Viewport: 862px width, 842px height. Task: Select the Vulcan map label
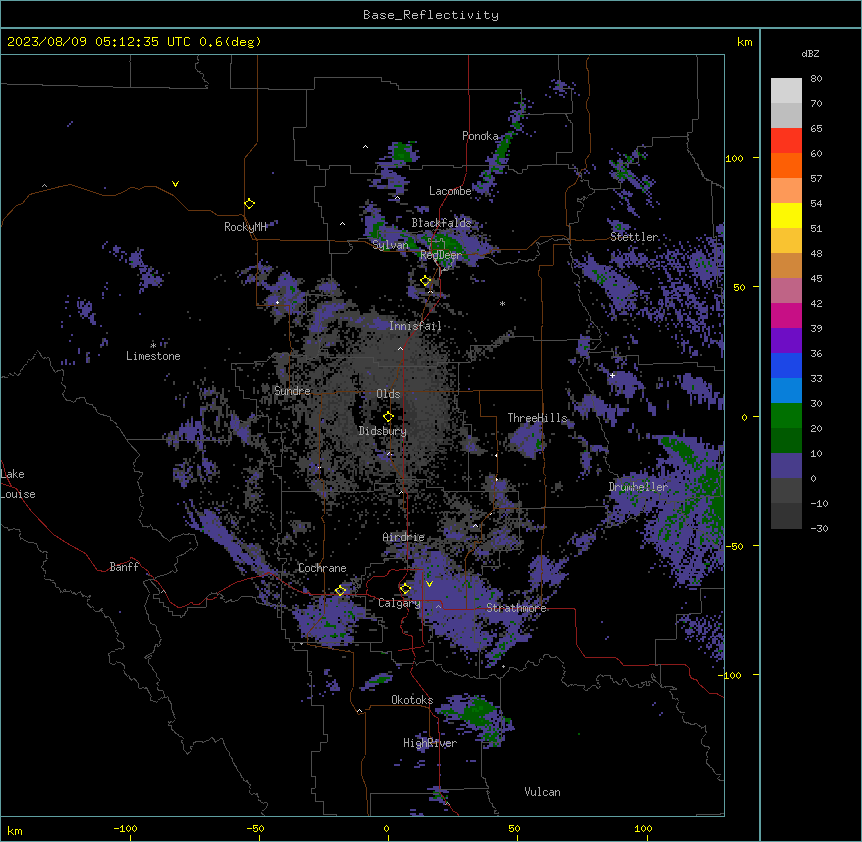[543, 792]
